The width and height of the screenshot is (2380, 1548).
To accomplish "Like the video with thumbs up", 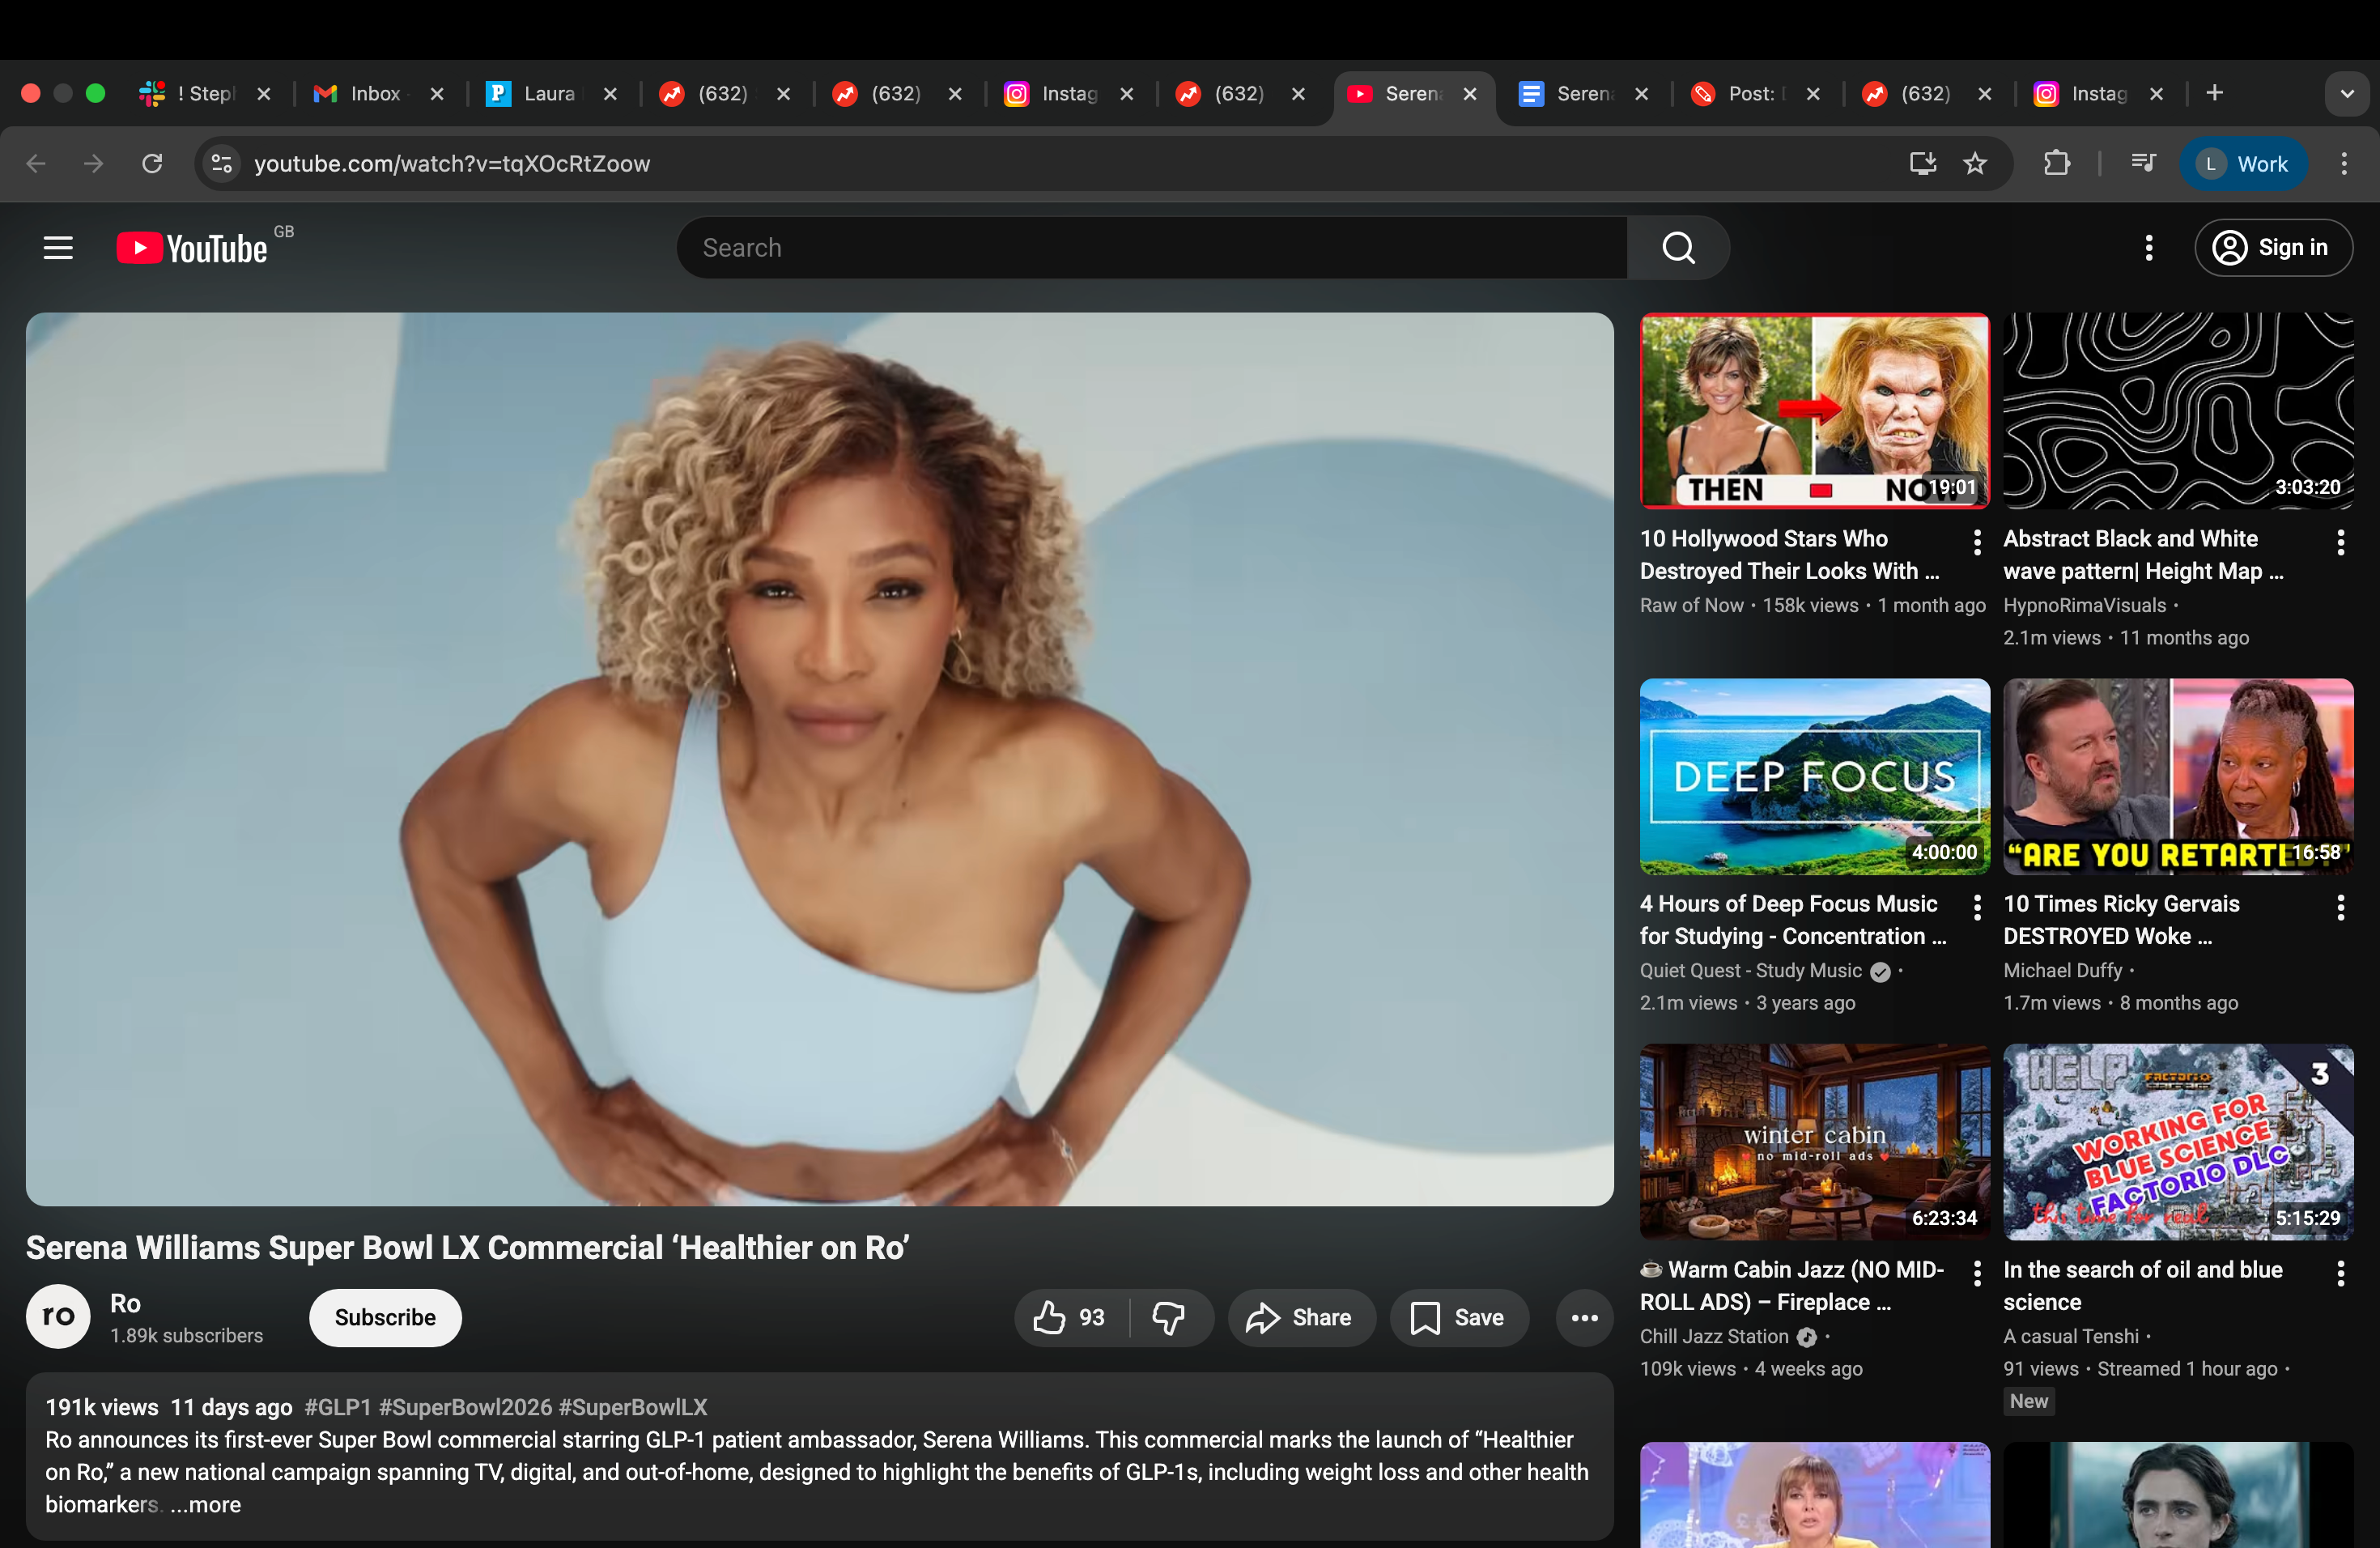I will (x=1070, y=1317).
